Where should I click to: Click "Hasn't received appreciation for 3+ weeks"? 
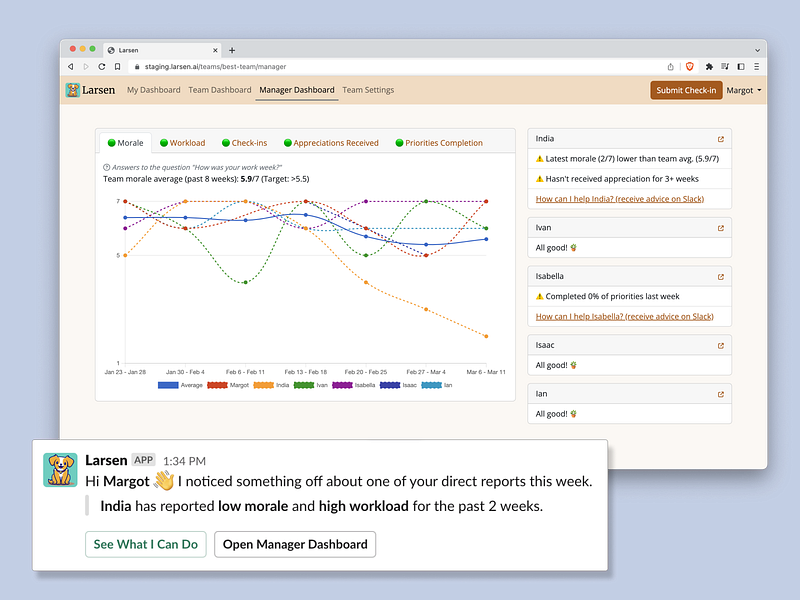tap(622, 179)
